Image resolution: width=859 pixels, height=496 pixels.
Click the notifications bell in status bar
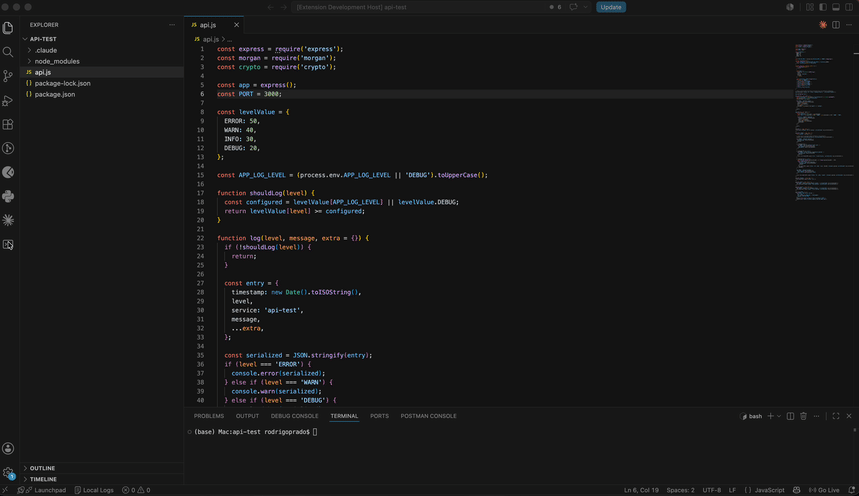click(x=852, y=490)
